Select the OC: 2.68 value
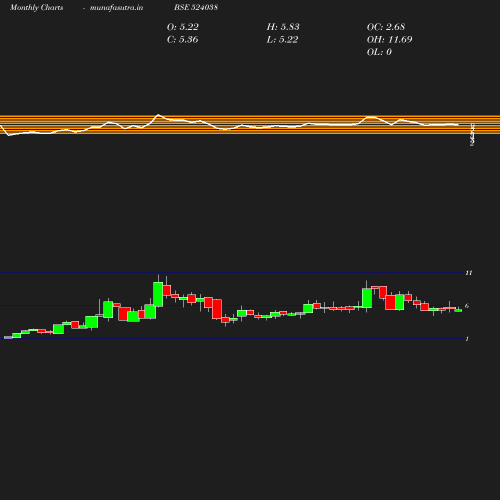Image resolution: width=500 pixels, height=500 pixels. 386,27
